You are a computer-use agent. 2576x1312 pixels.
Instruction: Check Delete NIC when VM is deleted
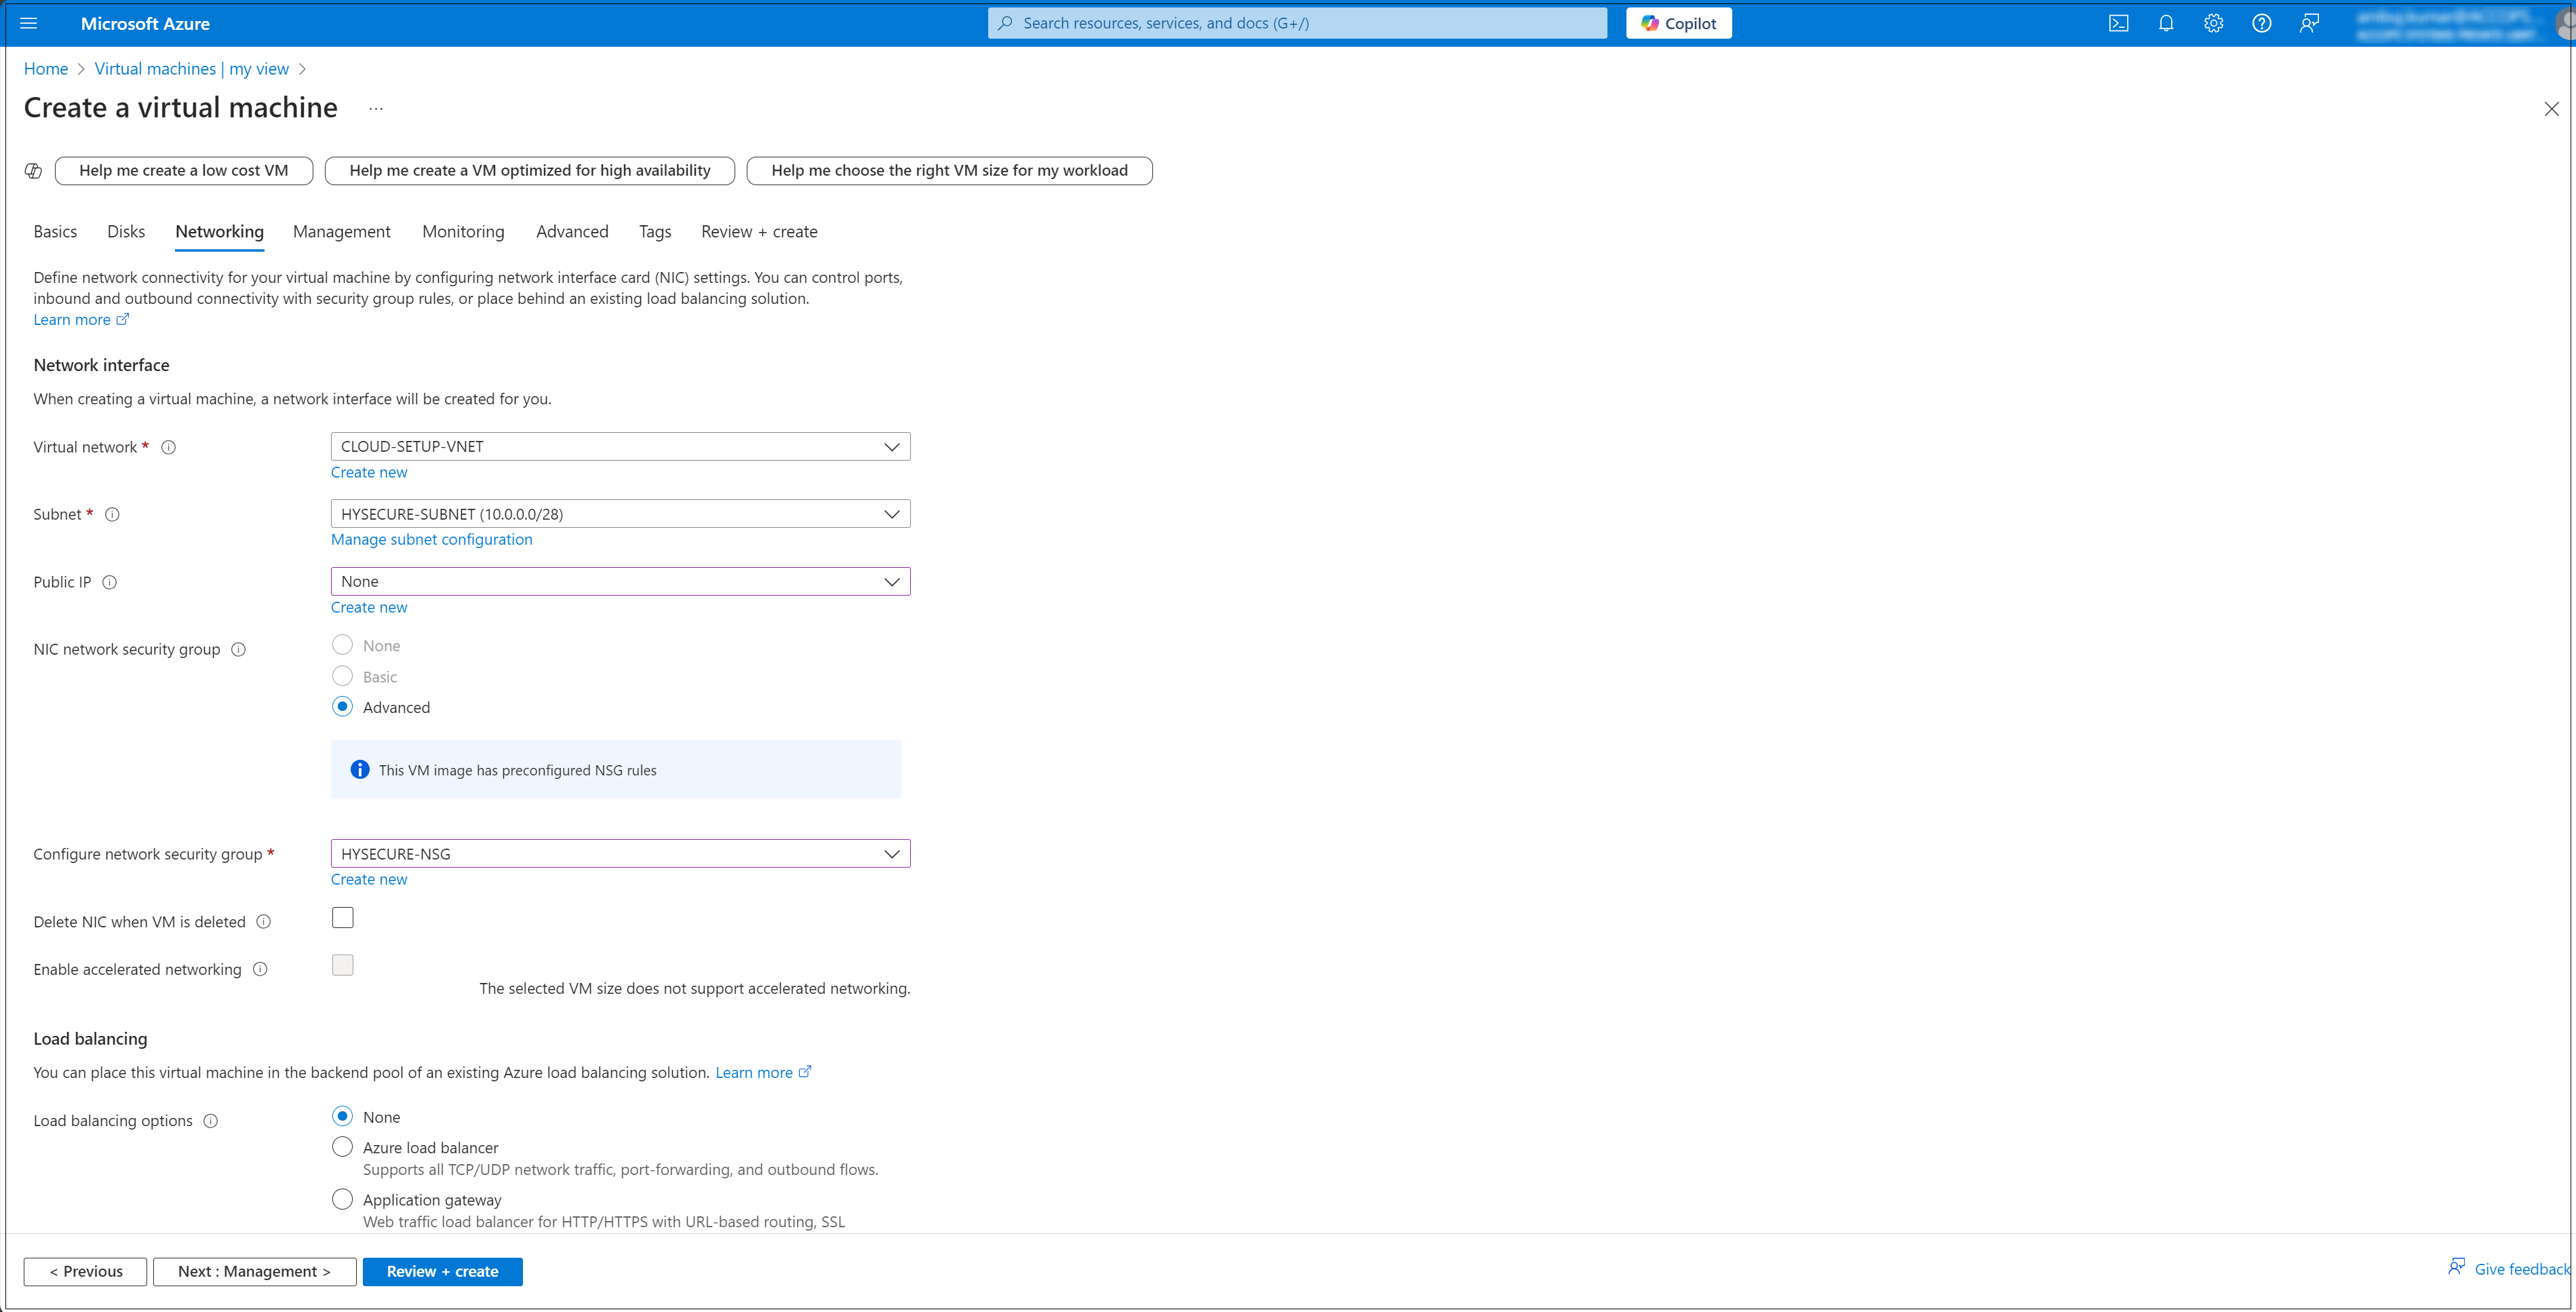coord(343,917)
